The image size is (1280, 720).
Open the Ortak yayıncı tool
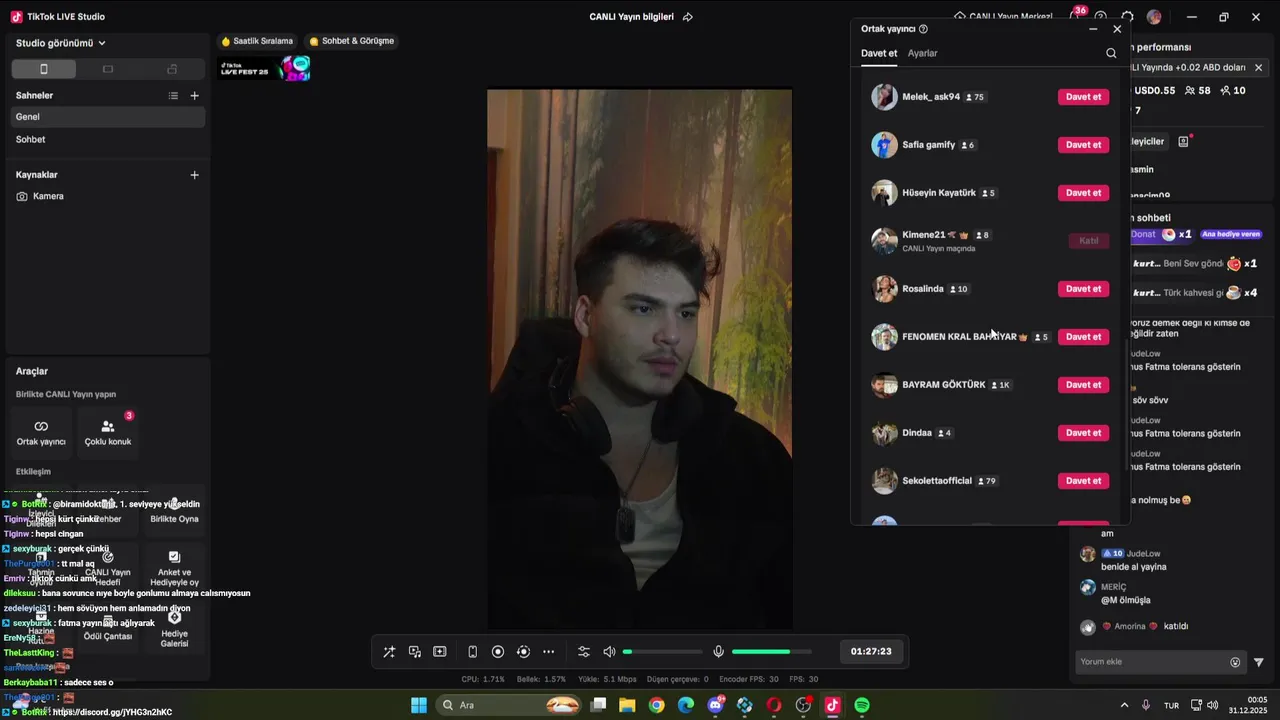coord(41,432)
